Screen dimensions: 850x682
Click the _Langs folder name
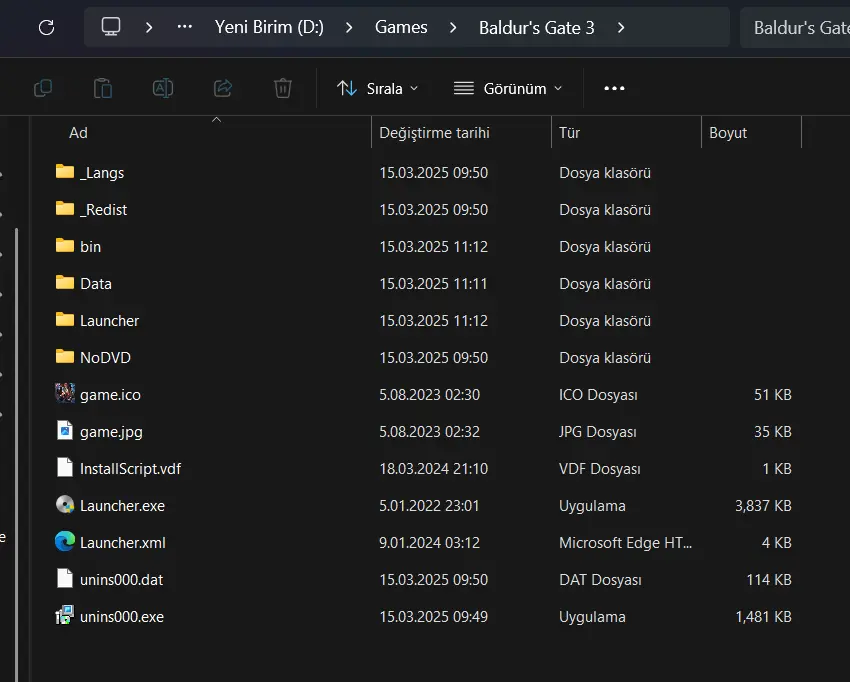[x=102, y=173]
